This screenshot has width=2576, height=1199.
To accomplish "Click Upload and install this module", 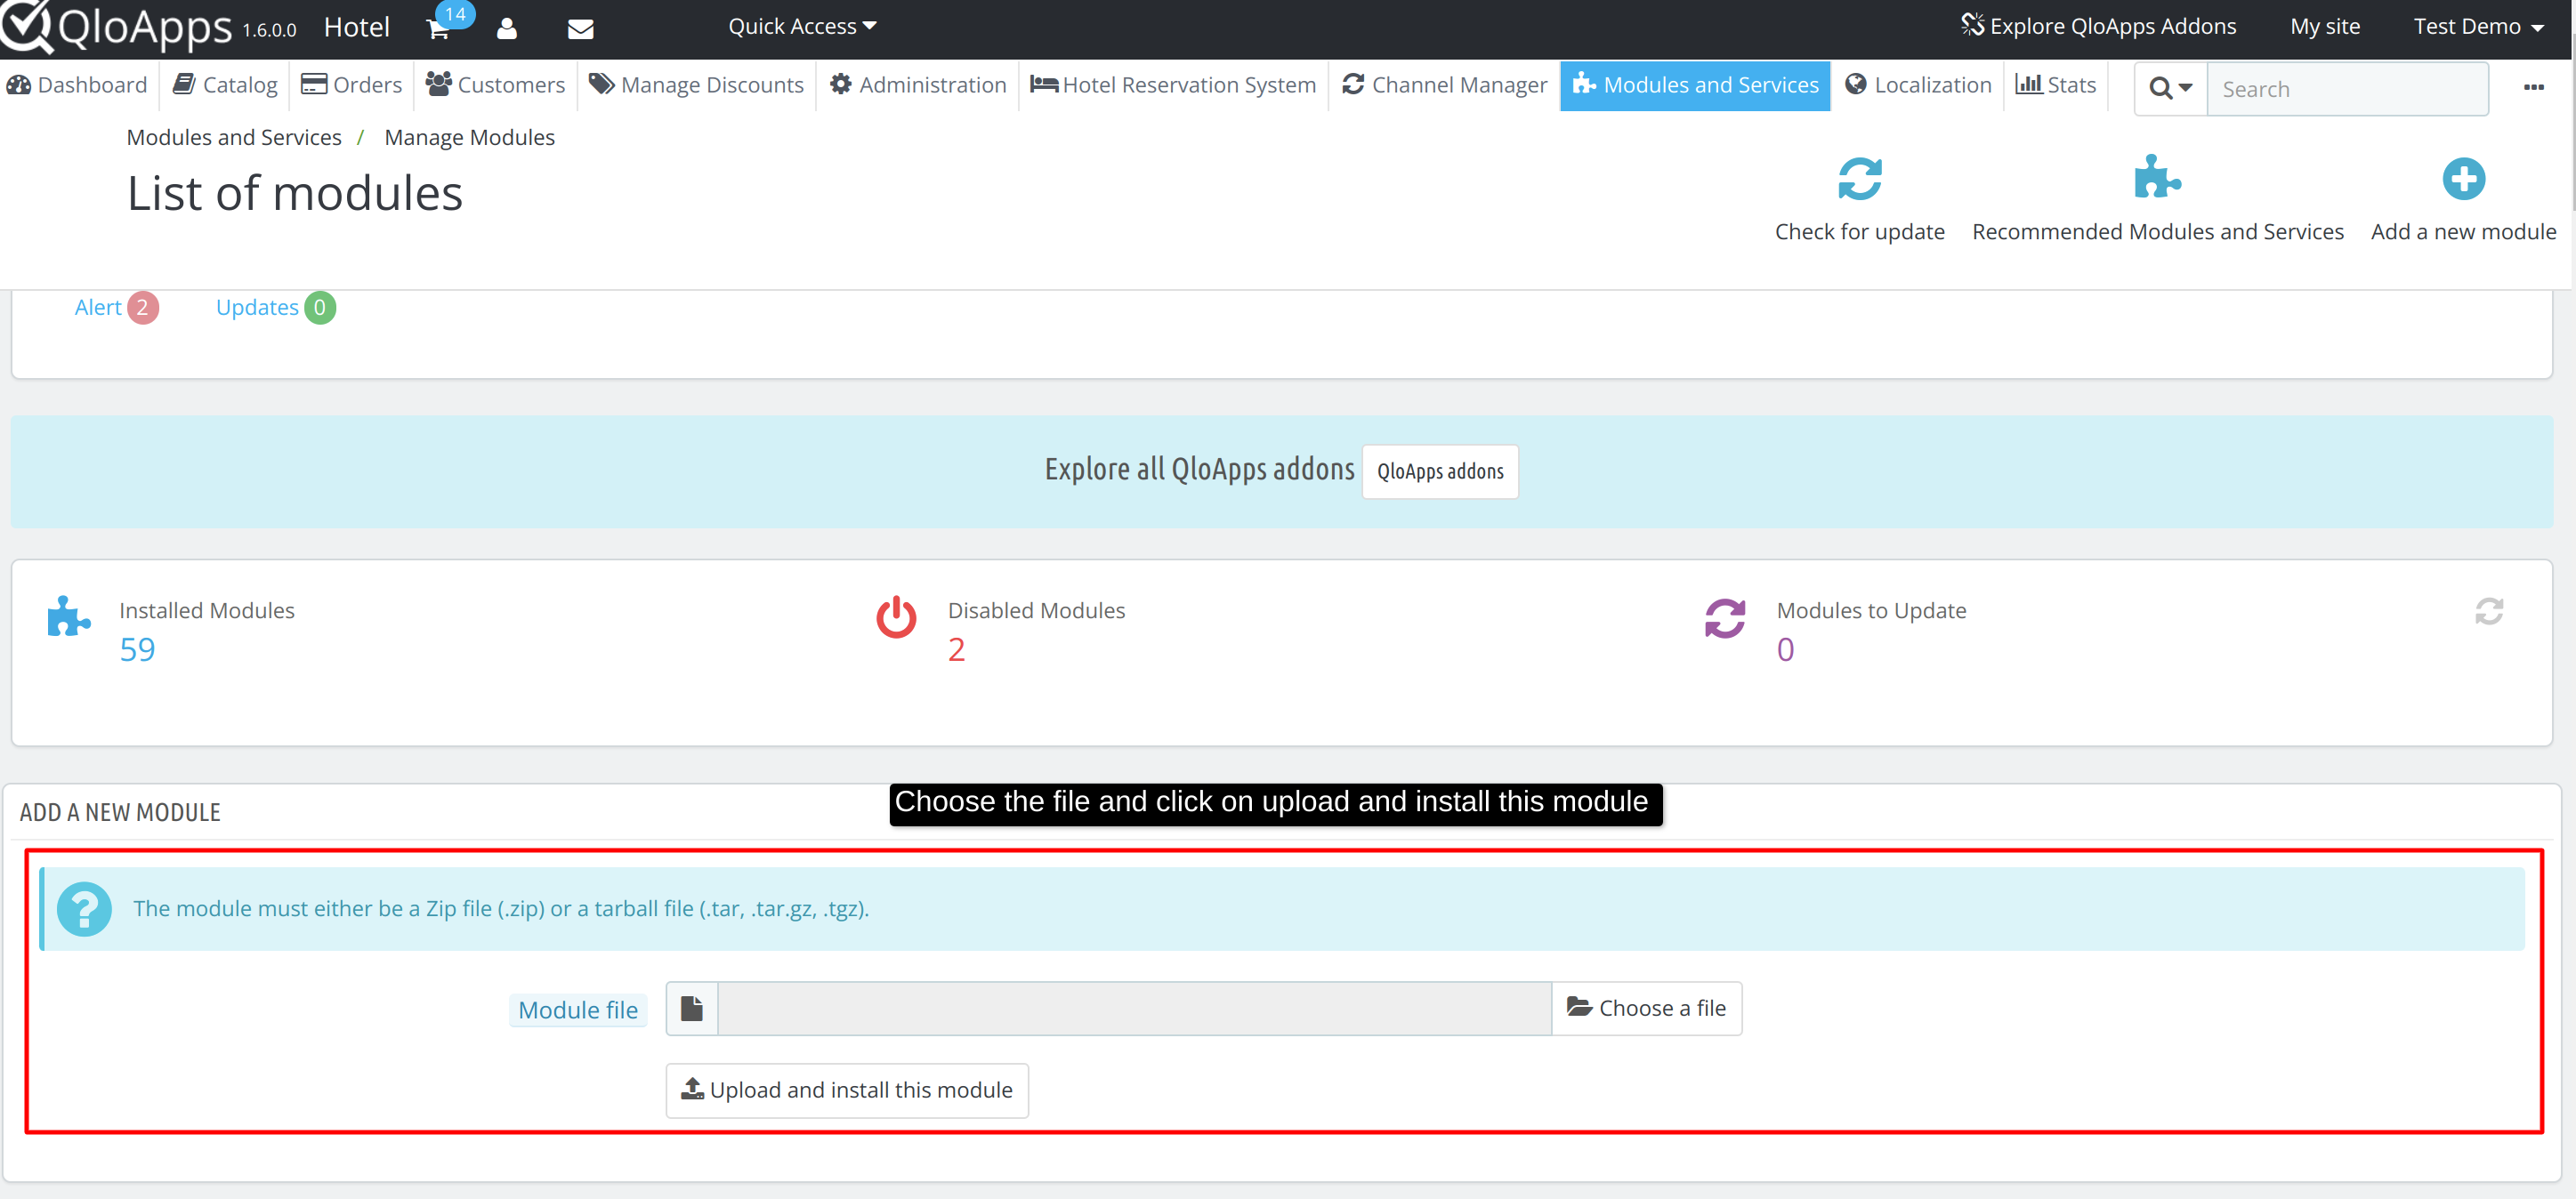I will [x=847, y=1090].
